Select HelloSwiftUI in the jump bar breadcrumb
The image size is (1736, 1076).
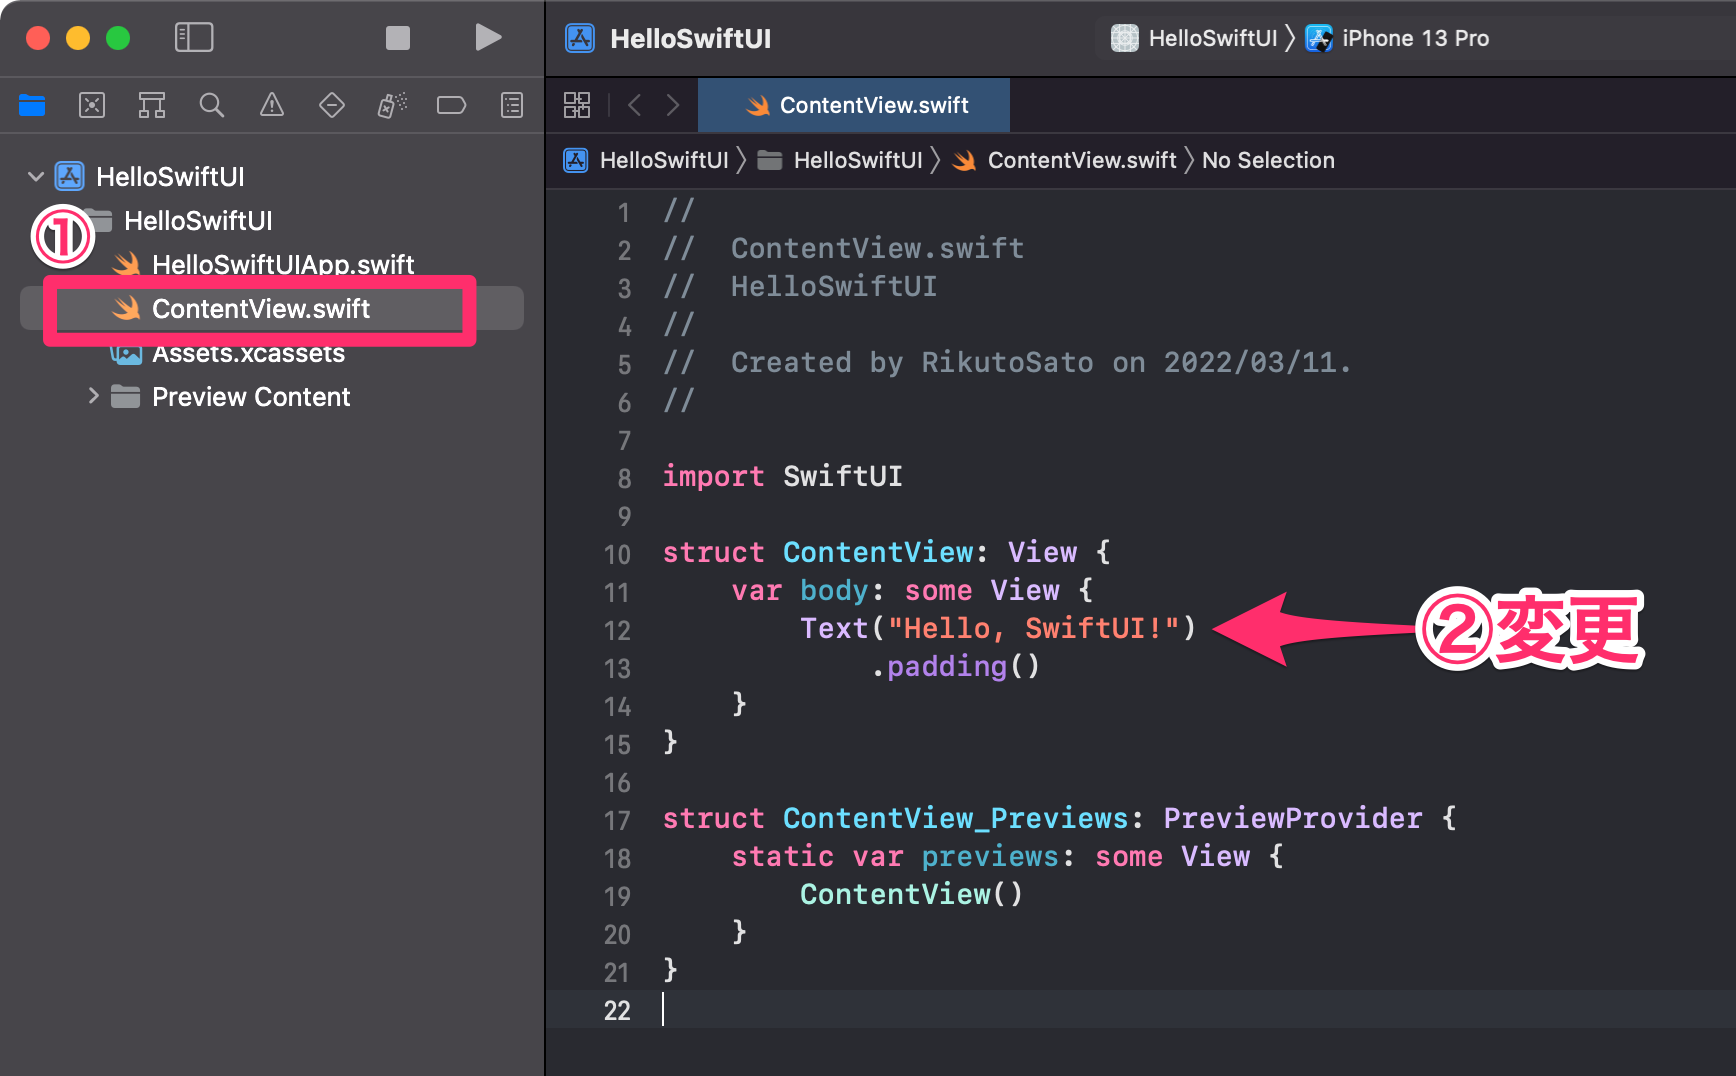click(x=663, y=160)
